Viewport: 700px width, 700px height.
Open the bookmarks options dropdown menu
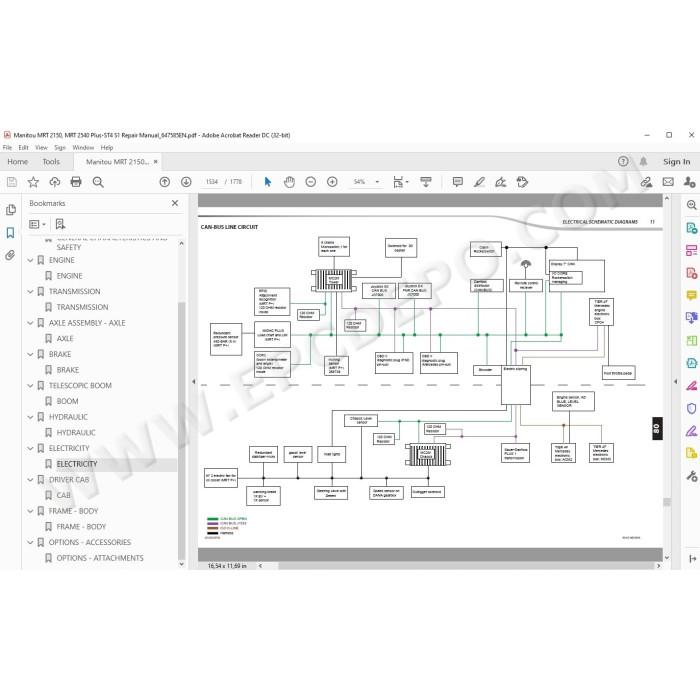coord(38,224)
